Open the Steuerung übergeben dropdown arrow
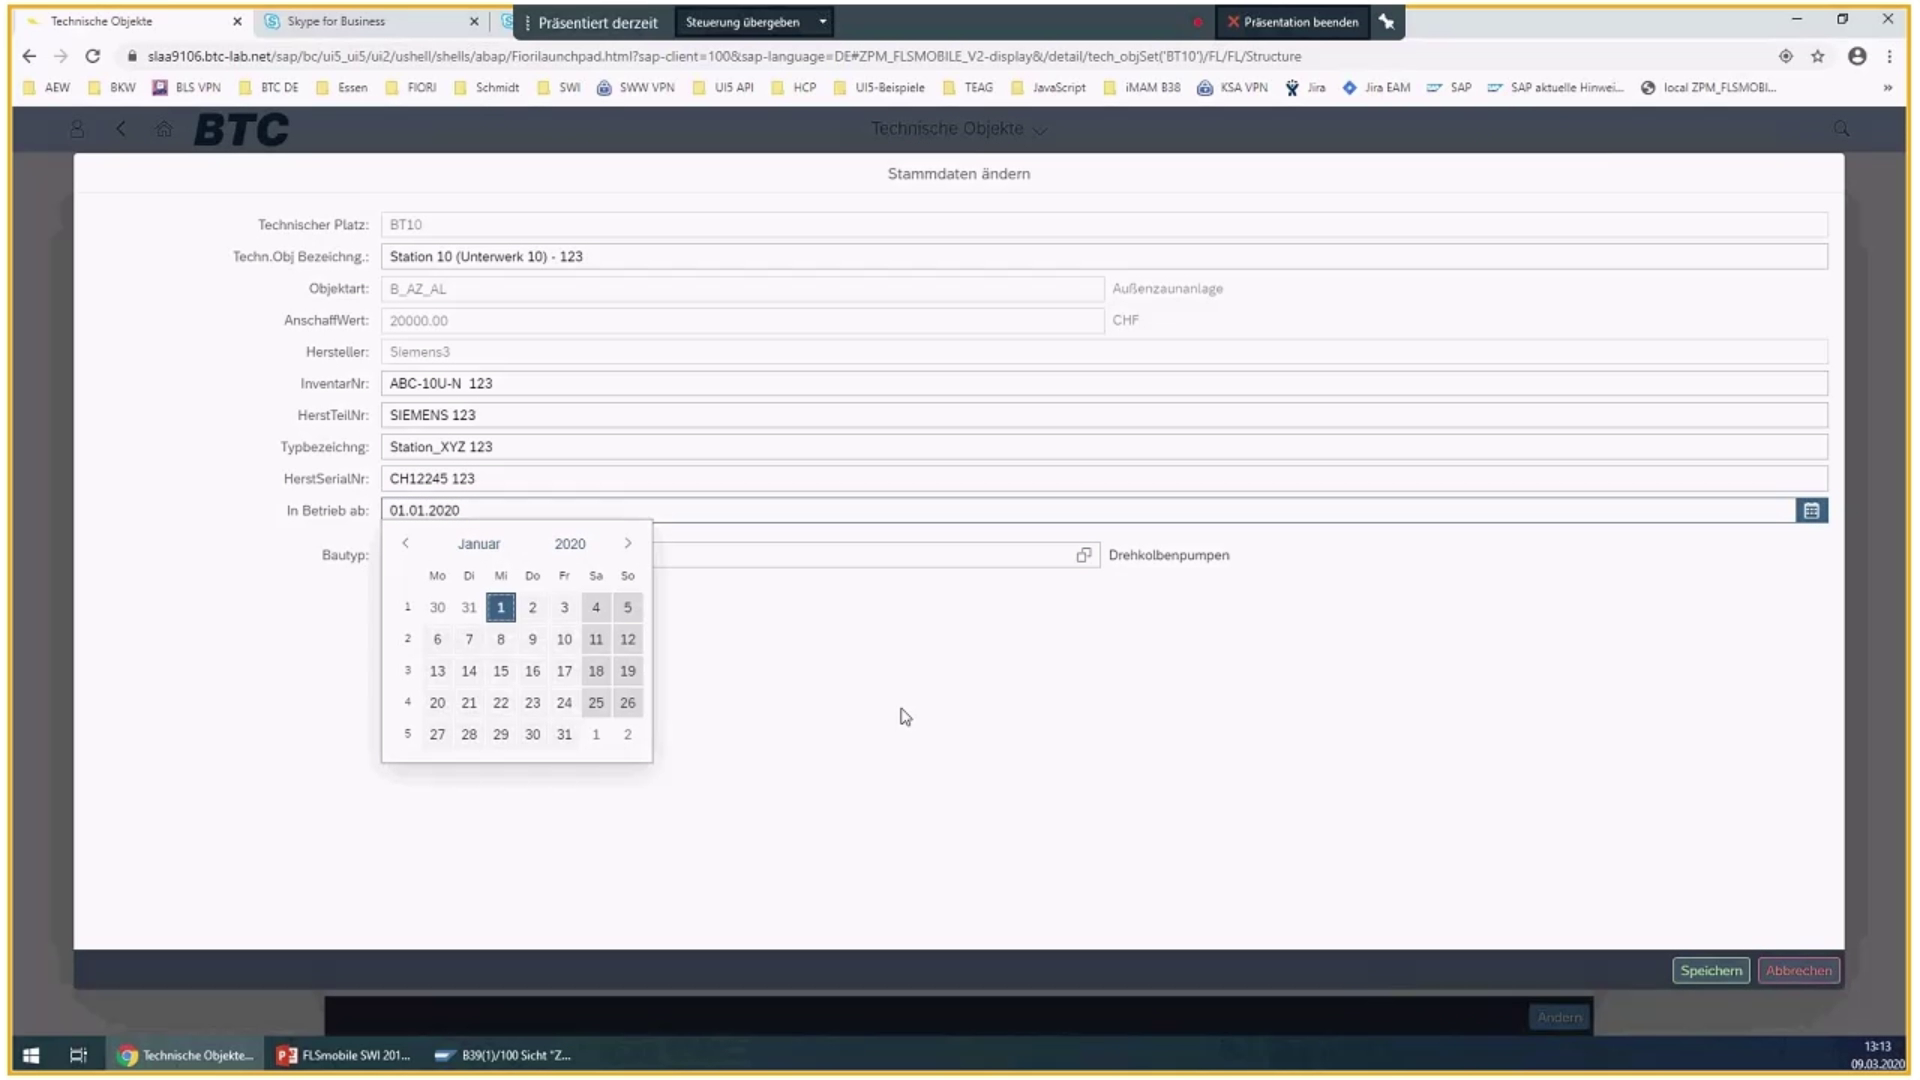Image resolution: width=1920 pixels, height=1080 pixels. (x=822, y=21)
